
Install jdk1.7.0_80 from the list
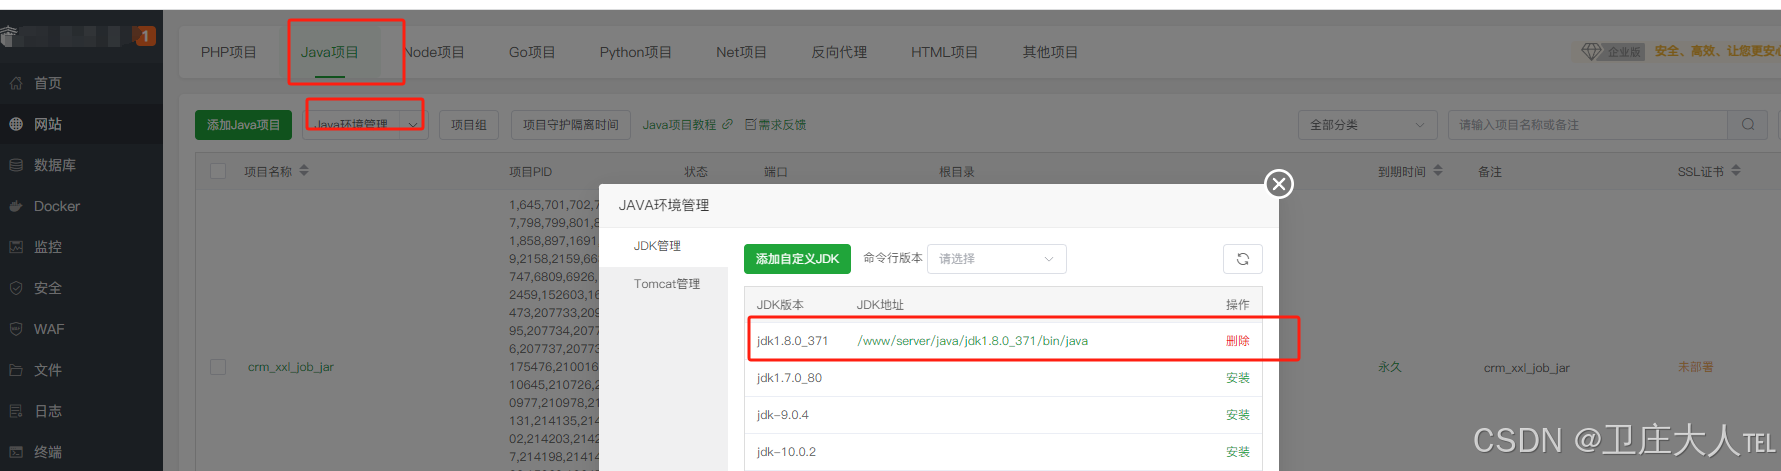click(x=1237, y=378)
